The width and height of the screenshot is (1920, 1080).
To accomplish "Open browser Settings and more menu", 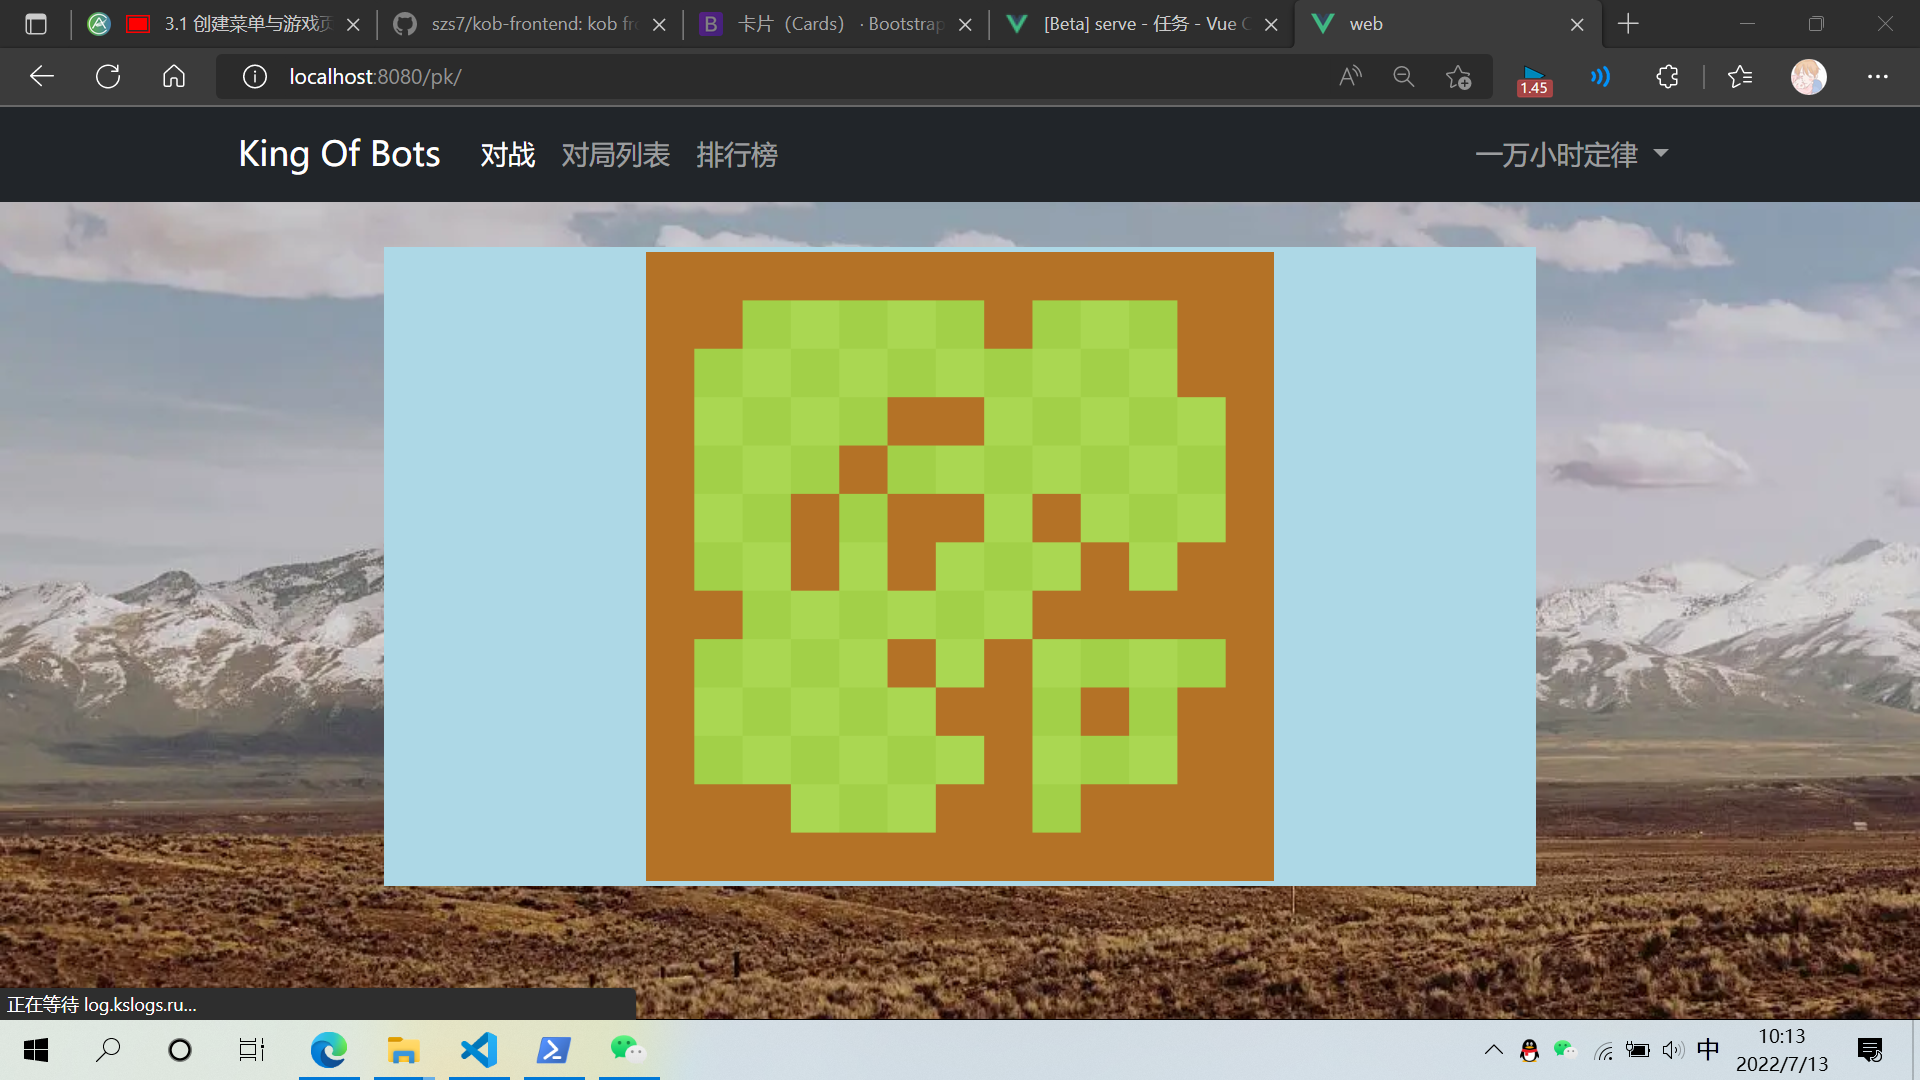I will point(1878,76).
